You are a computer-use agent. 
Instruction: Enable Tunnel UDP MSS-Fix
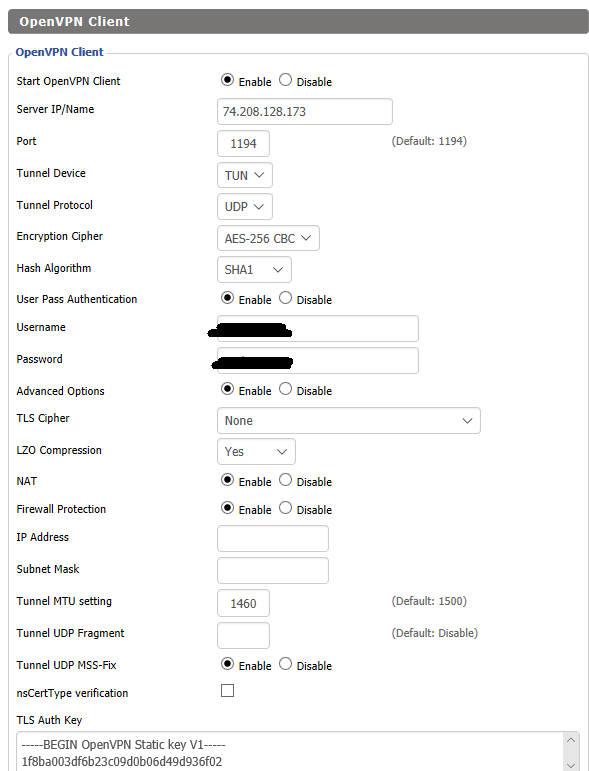point(227,663)
